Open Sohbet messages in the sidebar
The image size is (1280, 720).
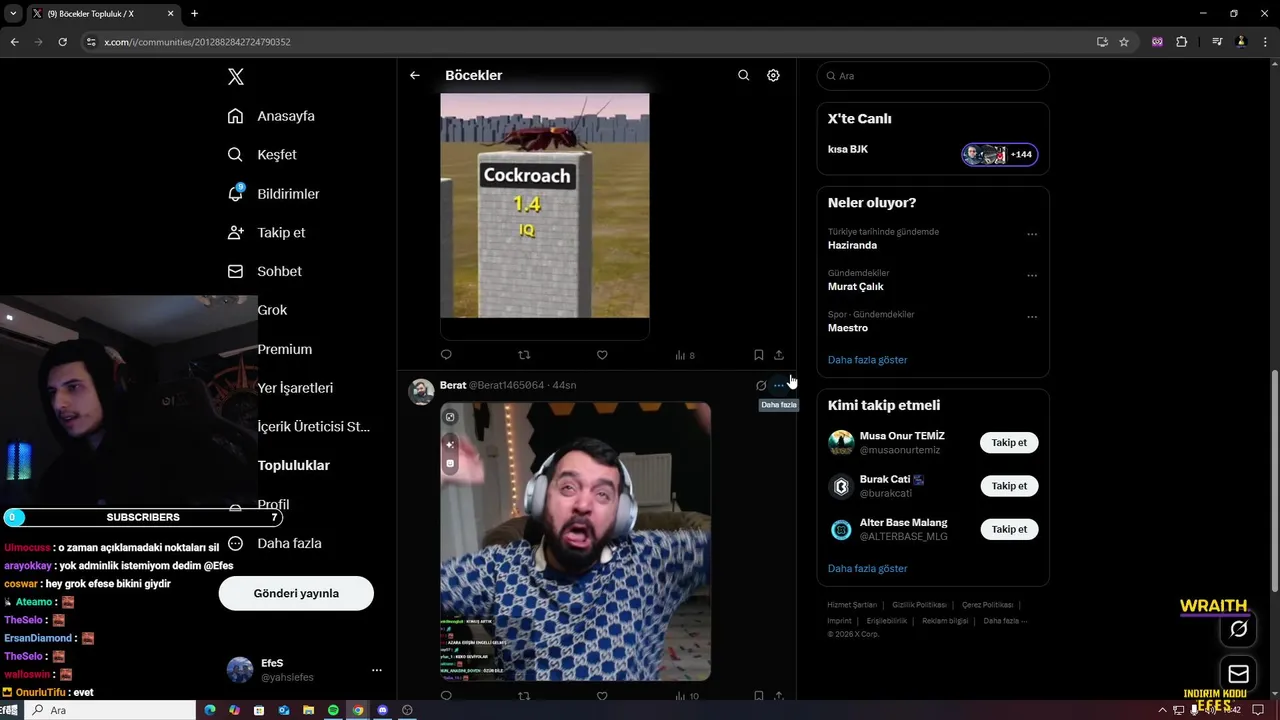click(x=264, y=271)
